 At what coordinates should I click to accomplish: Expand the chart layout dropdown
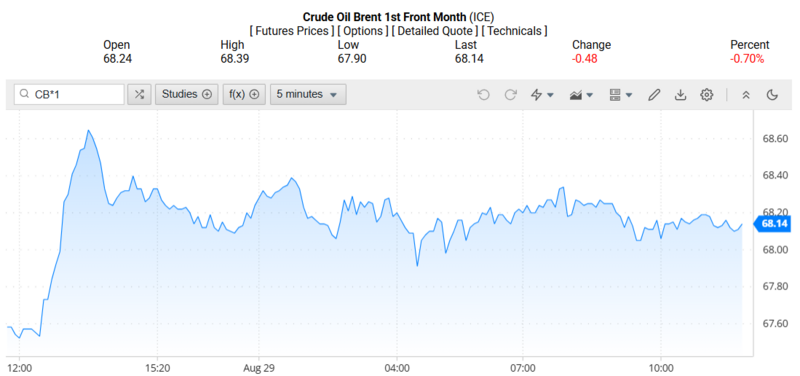click(620, 95)
